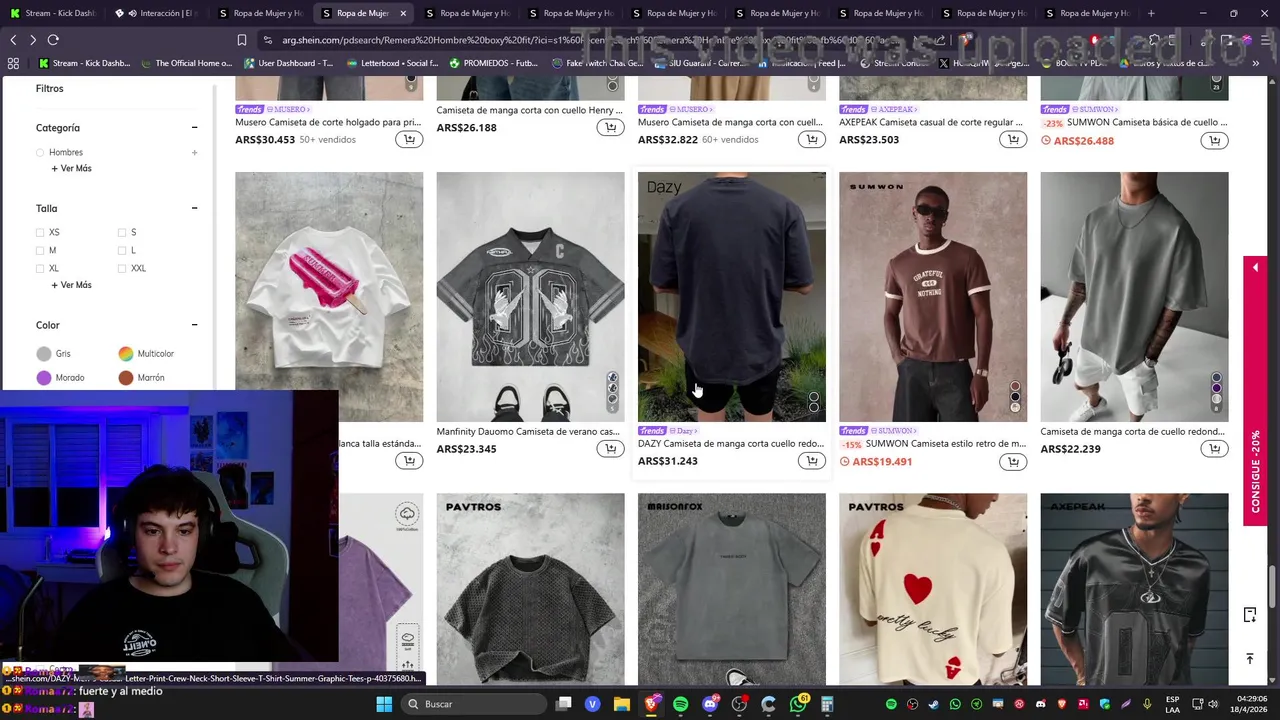This screenshot has width=1280, height=720.
Task: Click the browser forward arrow
Action: (32, 40)
